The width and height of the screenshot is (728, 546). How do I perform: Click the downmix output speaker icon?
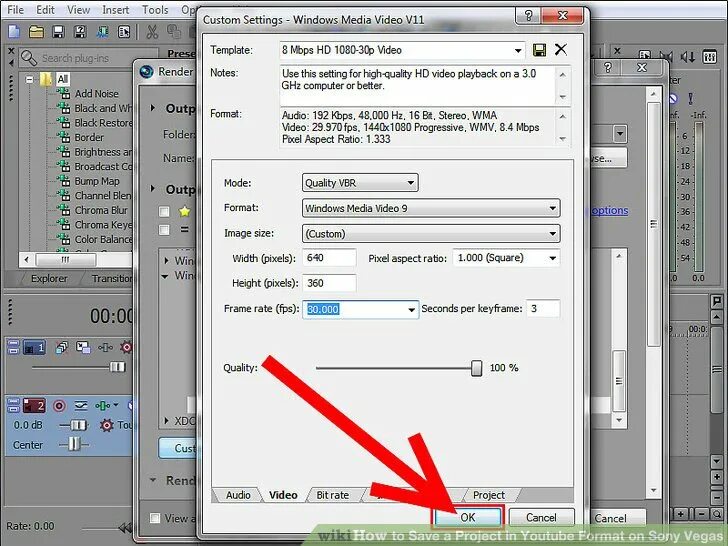point(665,57)
